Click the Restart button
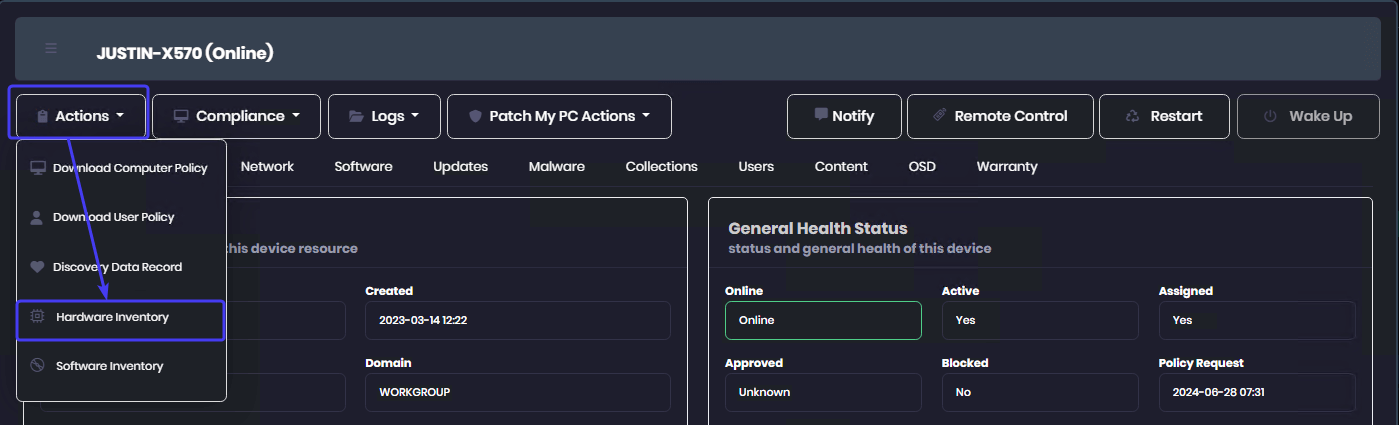The width and height of the screenshot is (1399, 425). coord(1165,116)
